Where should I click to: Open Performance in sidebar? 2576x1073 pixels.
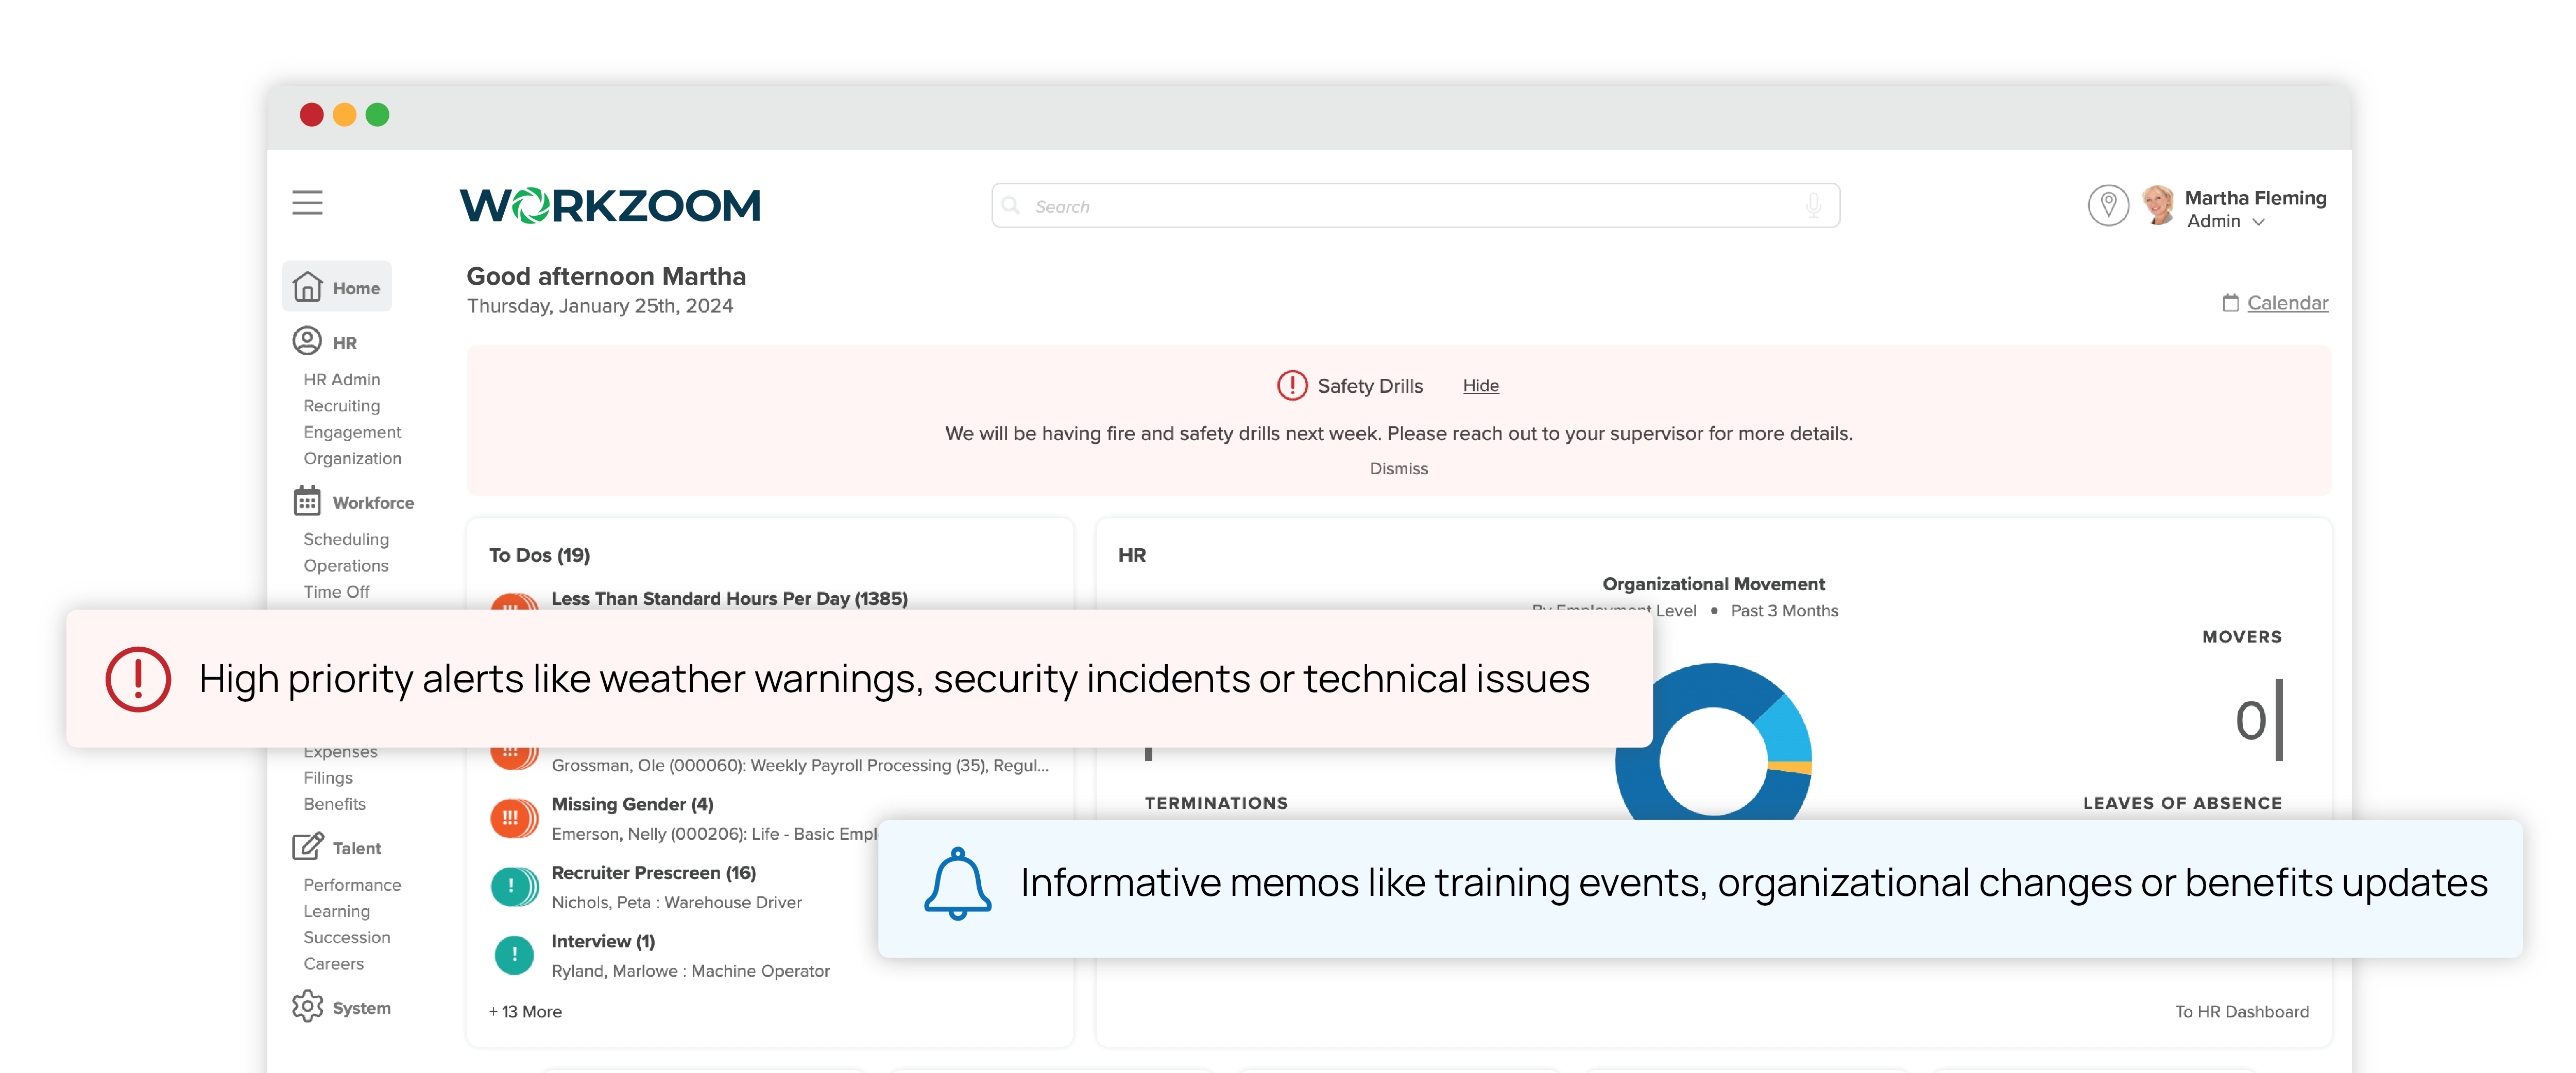tap(352, 885)
